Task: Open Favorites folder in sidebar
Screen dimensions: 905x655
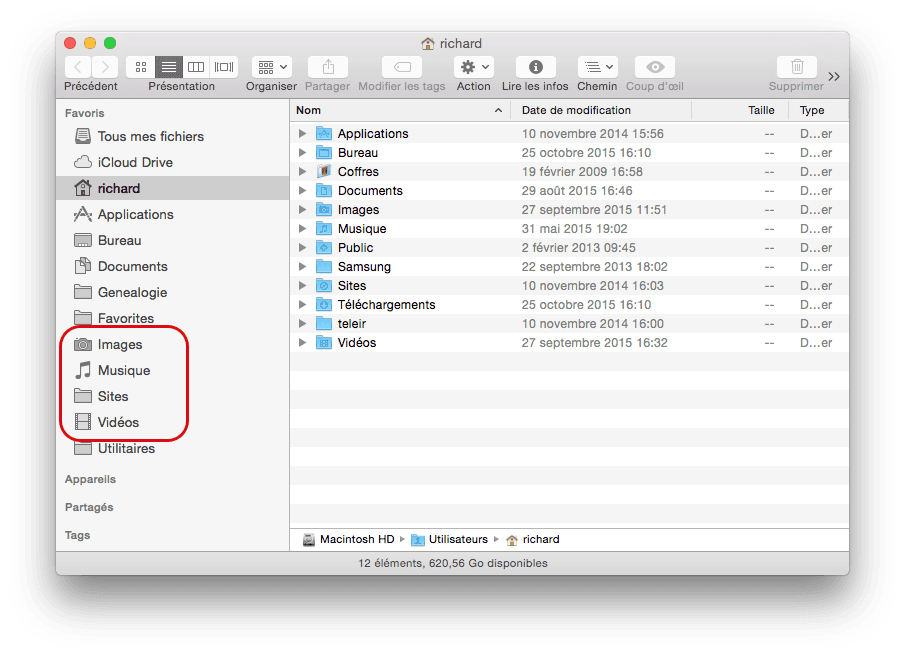Action: (173, 318)
